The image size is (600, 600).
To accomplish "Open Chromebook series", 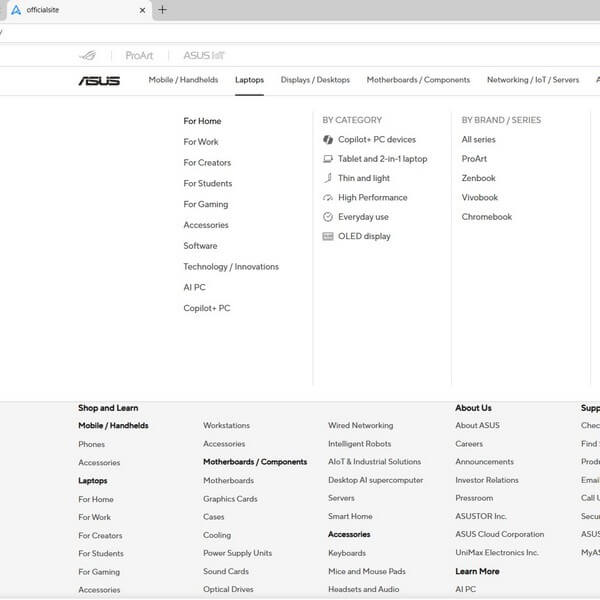I will [486, 217].
